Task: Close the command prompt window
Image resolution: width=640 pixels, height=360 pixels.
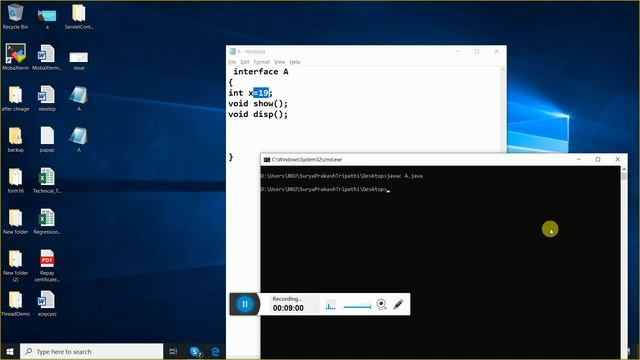Action: pos(618,160)
